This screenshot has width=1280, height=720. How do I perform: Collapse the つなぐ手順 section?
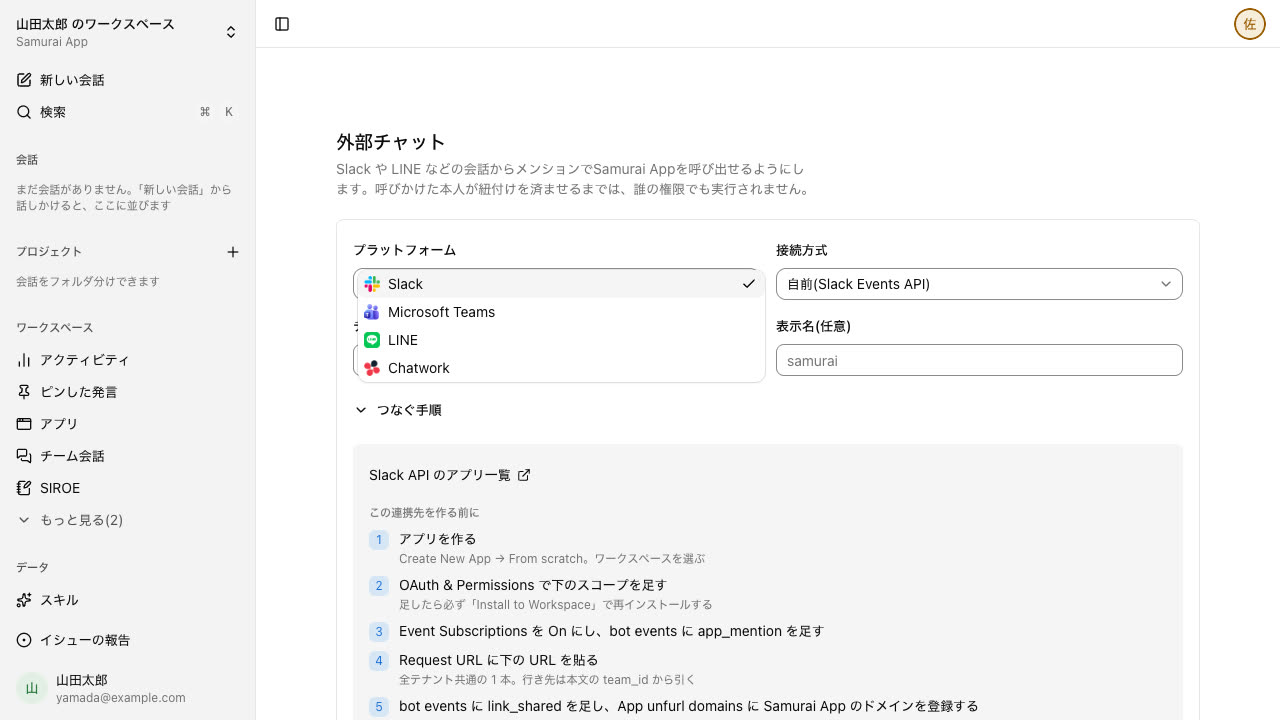pyautogui.click(x=397, y=410)
